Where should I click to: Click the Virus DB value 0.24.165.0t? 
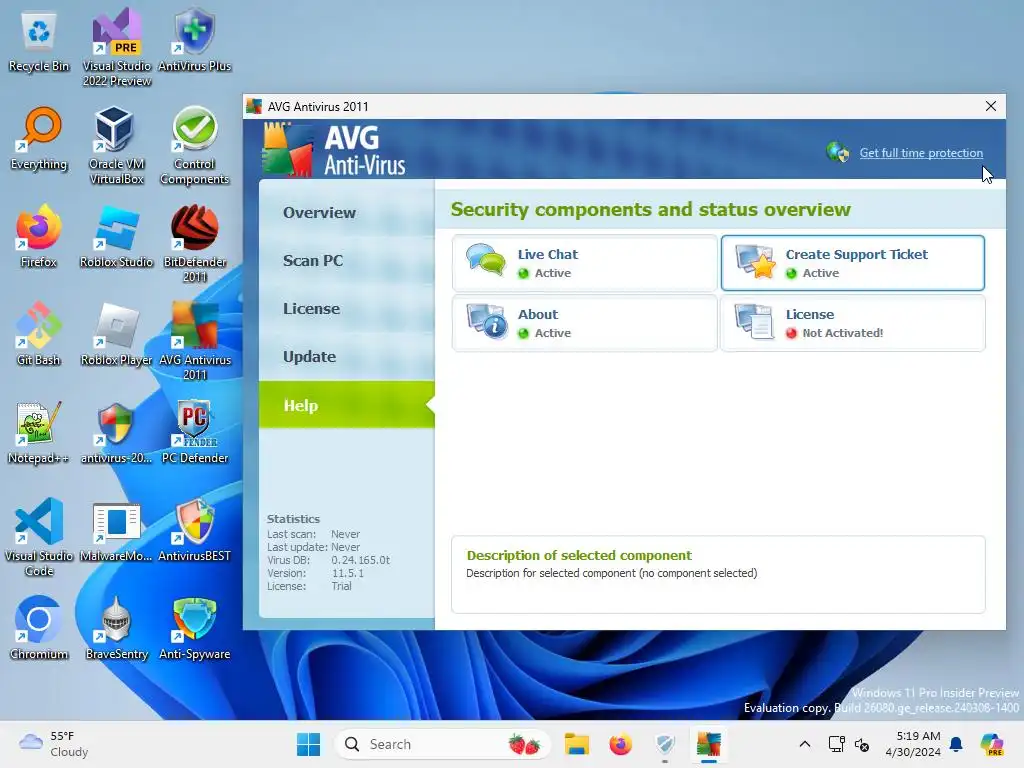(360, 560)
